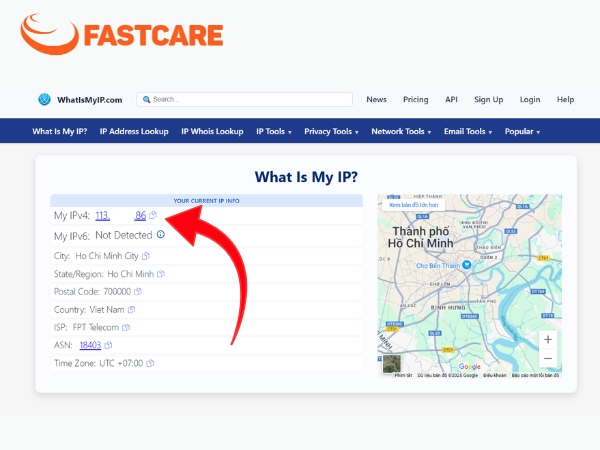Image resolution: width=600 pixels, height=450 pixels.
Task: Go to IP Address Lookup page
Action: pyautogui.click(x=134, y=131)
